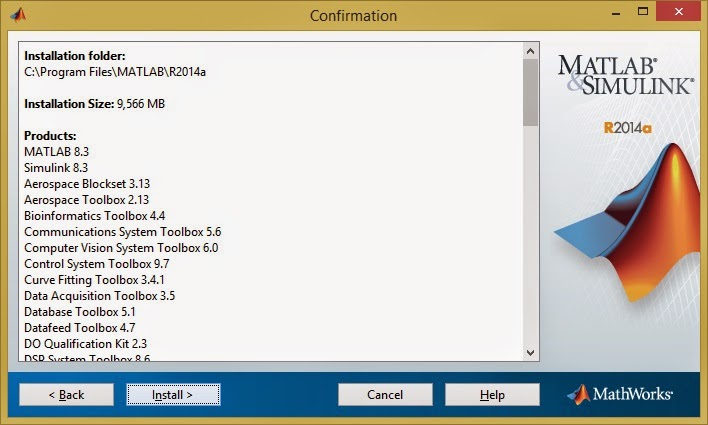Maximize the Confirmation window

643,12
